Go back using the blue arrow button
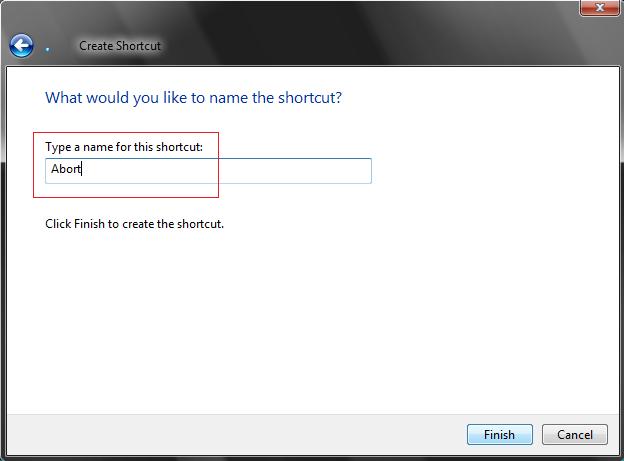Image resolution: width=624 pixels, height=461 pixels. (x=21, y=46)
